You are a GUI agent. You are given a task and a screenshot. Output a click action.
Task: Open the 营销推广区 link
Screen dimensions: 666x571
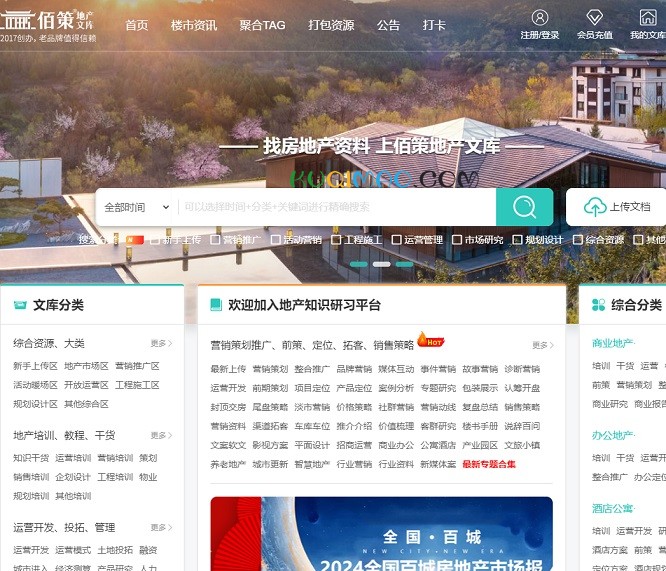pyautogui.click(x=137, y=366)
